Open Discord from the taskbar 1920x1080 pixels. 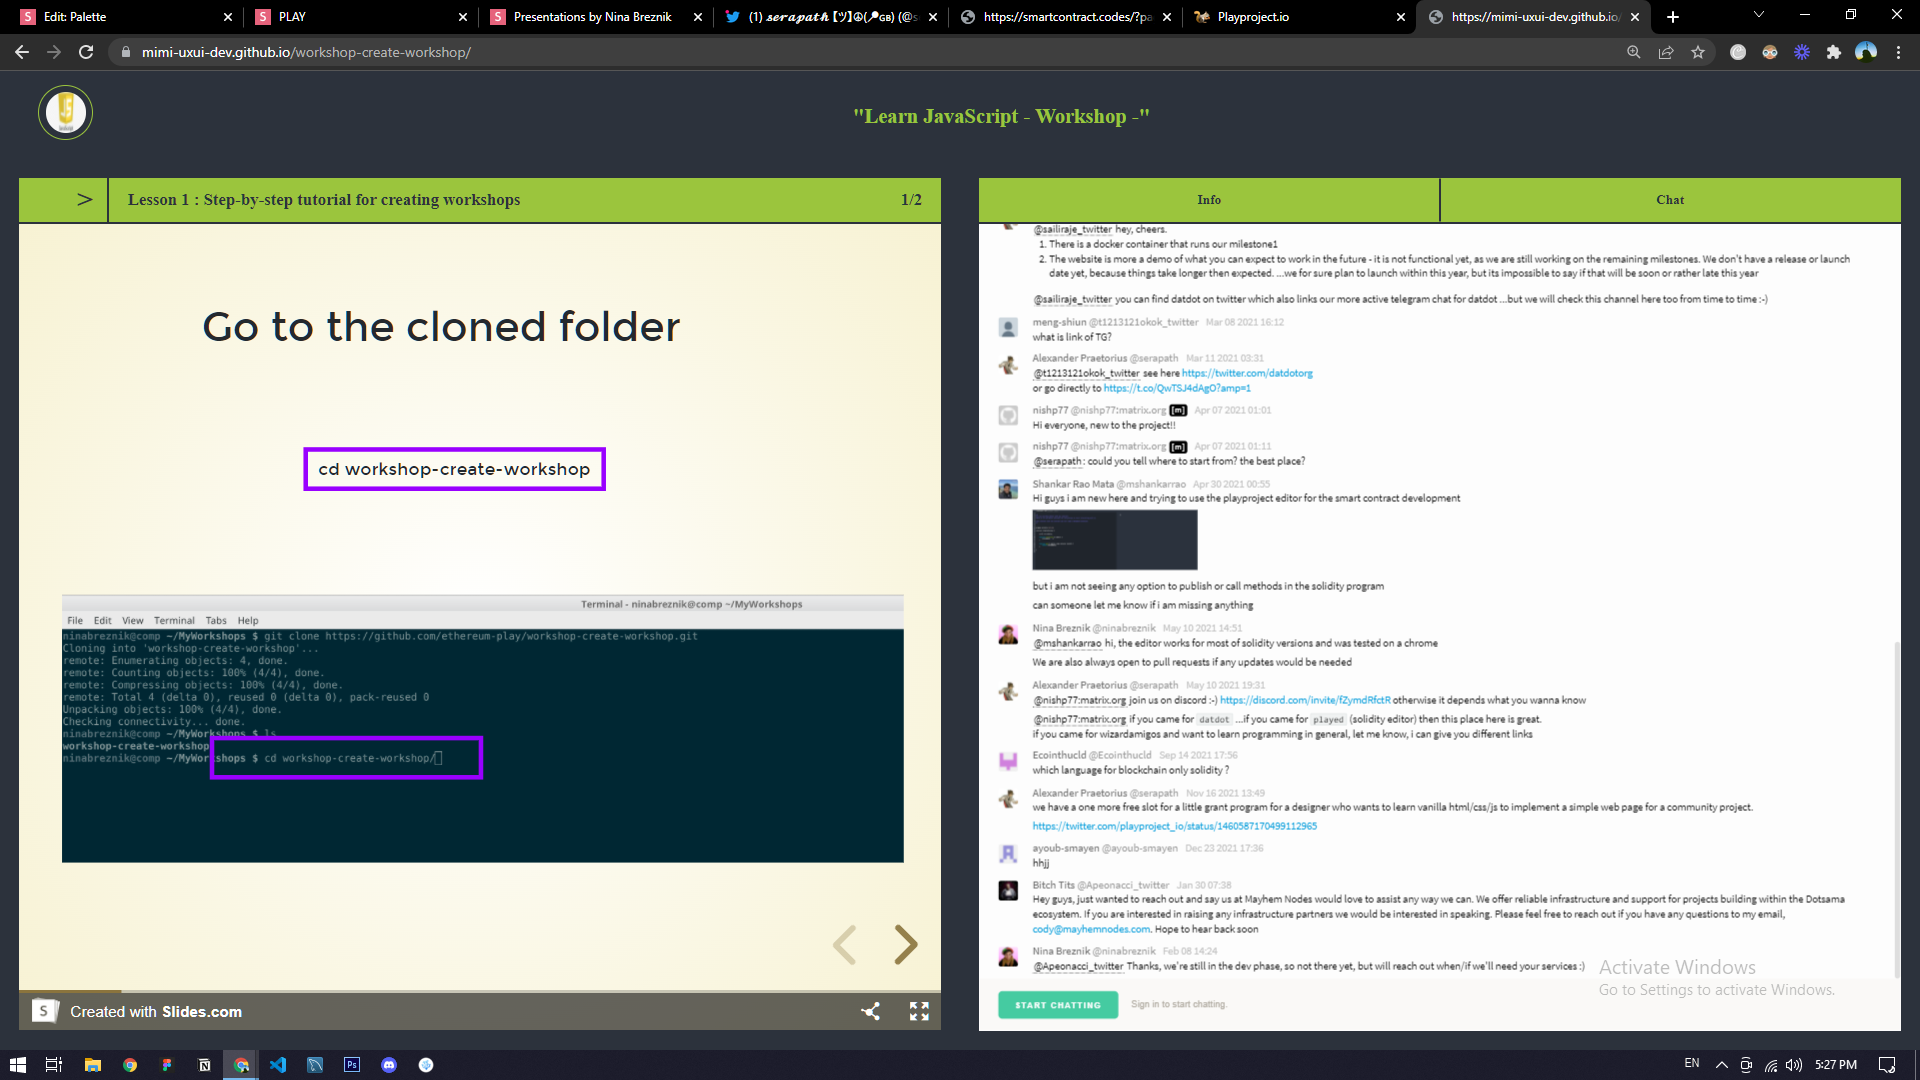[x=389, y=1065]
